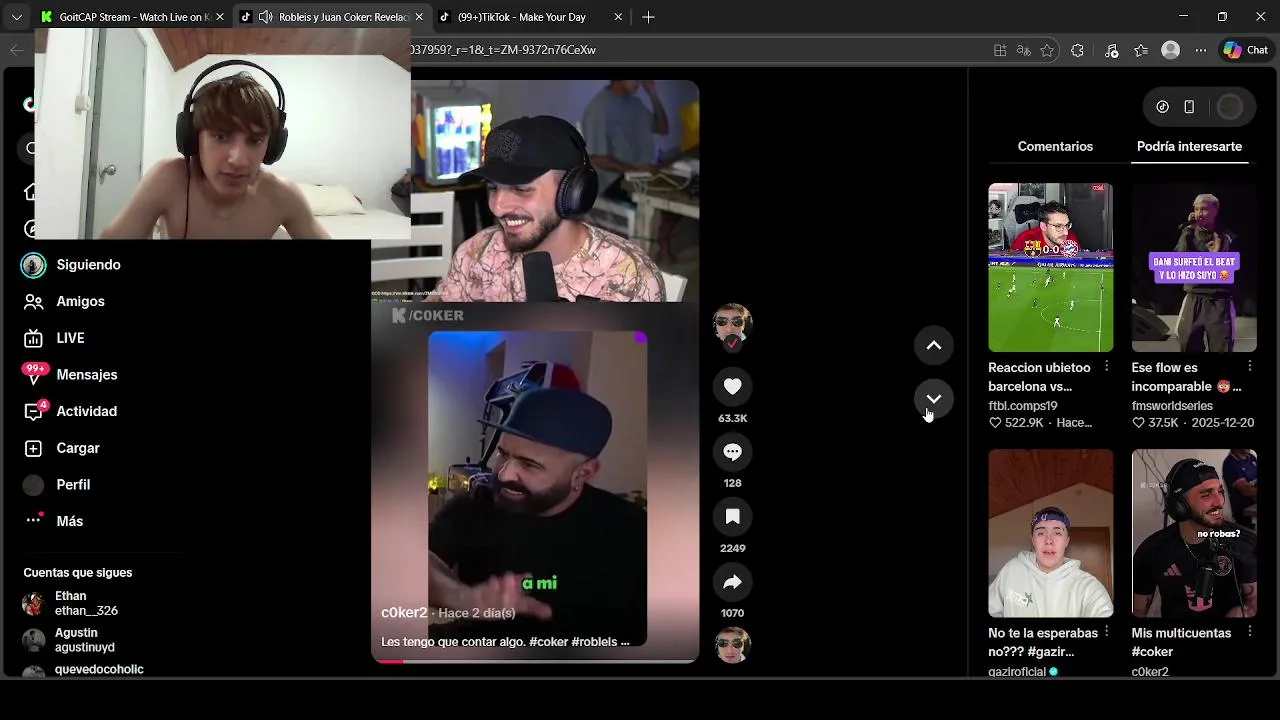Visit the fmsworldseries author link

click(1172, 406)
